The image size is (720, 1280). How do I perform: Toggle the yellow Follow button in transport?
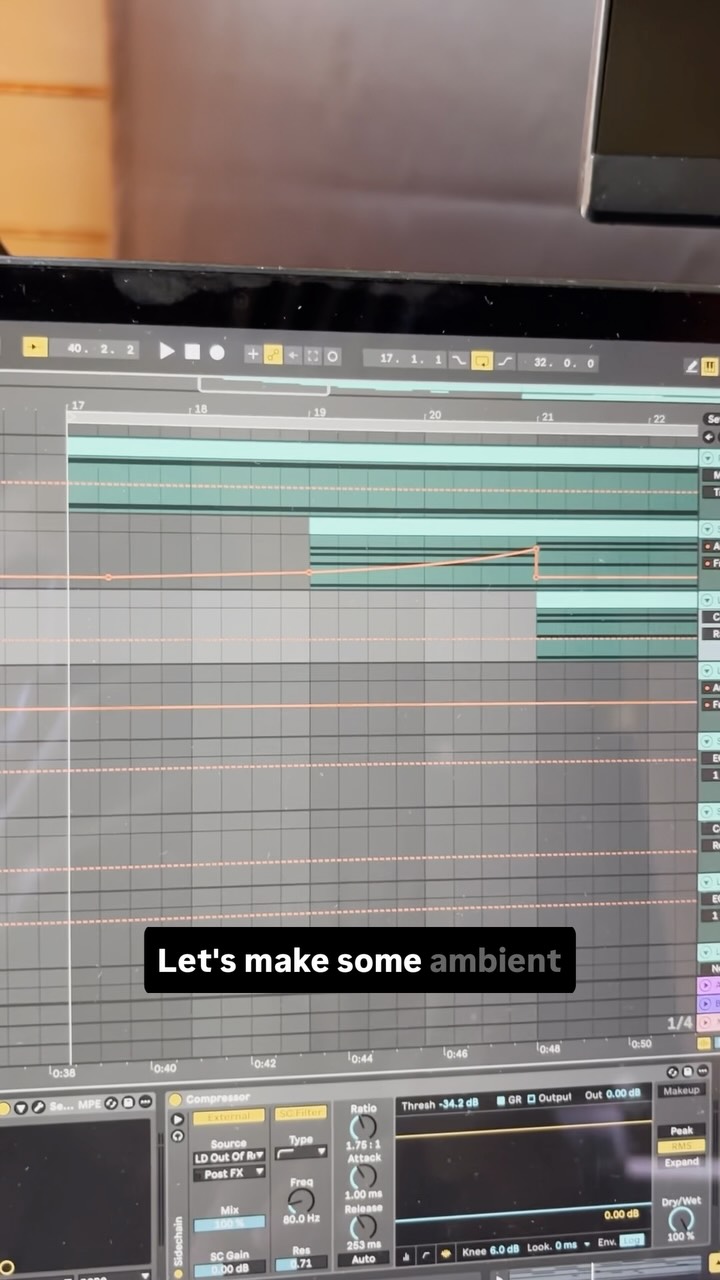pyautogui.click(x=35, y=347)
